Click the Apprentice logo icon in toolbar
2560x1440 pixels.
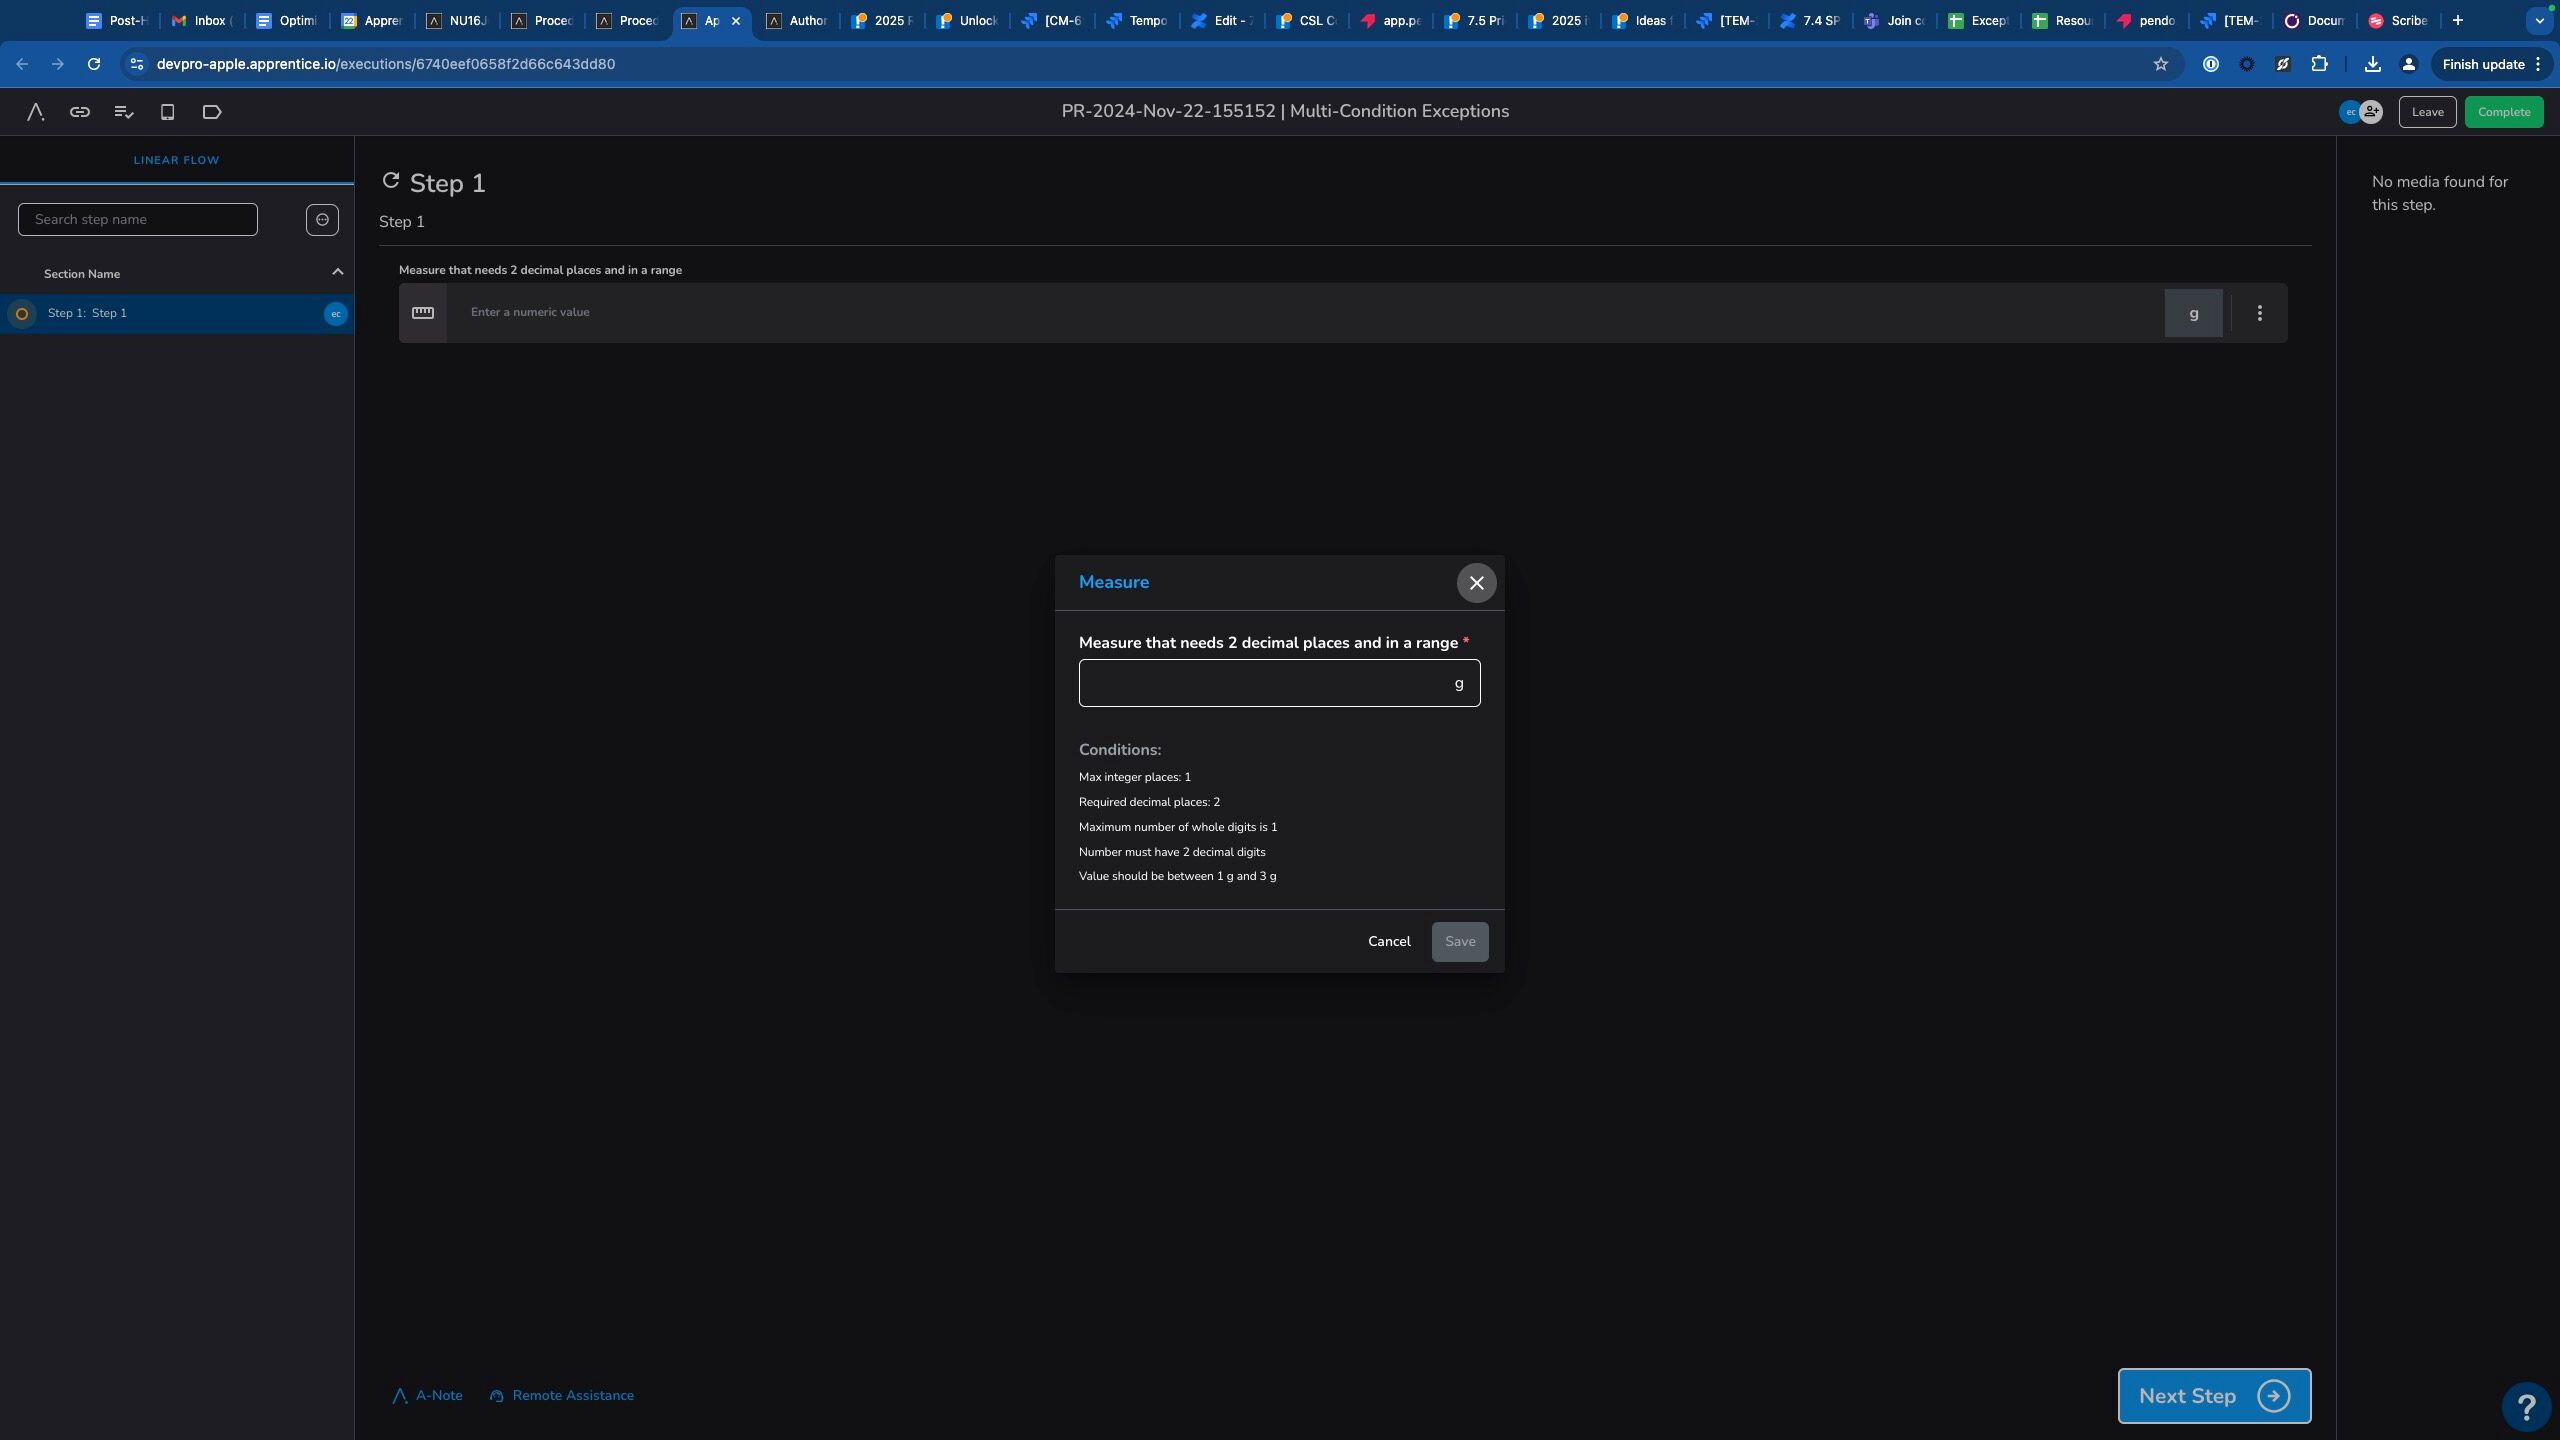point(36,112)
